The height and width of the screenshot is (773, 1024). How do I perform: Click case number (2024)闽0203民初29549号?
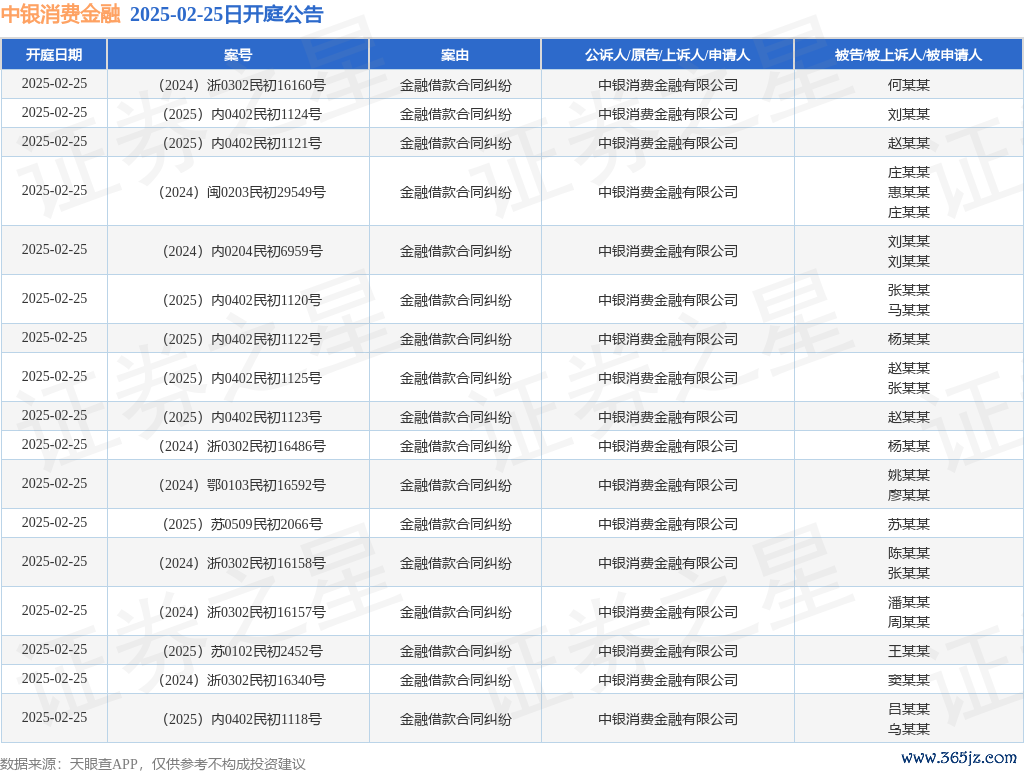point(242,192)
